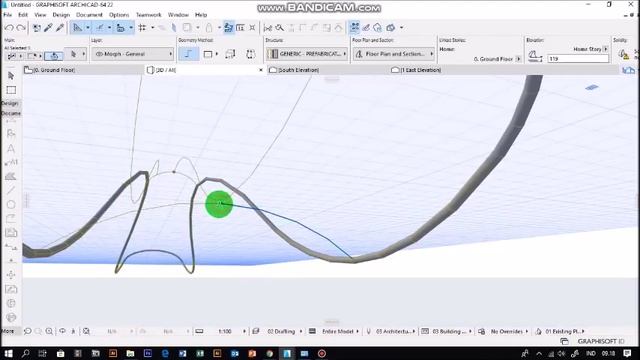Select the revolved geometry method icon
The height and width of the screenshot is (360, 640).
251,54
